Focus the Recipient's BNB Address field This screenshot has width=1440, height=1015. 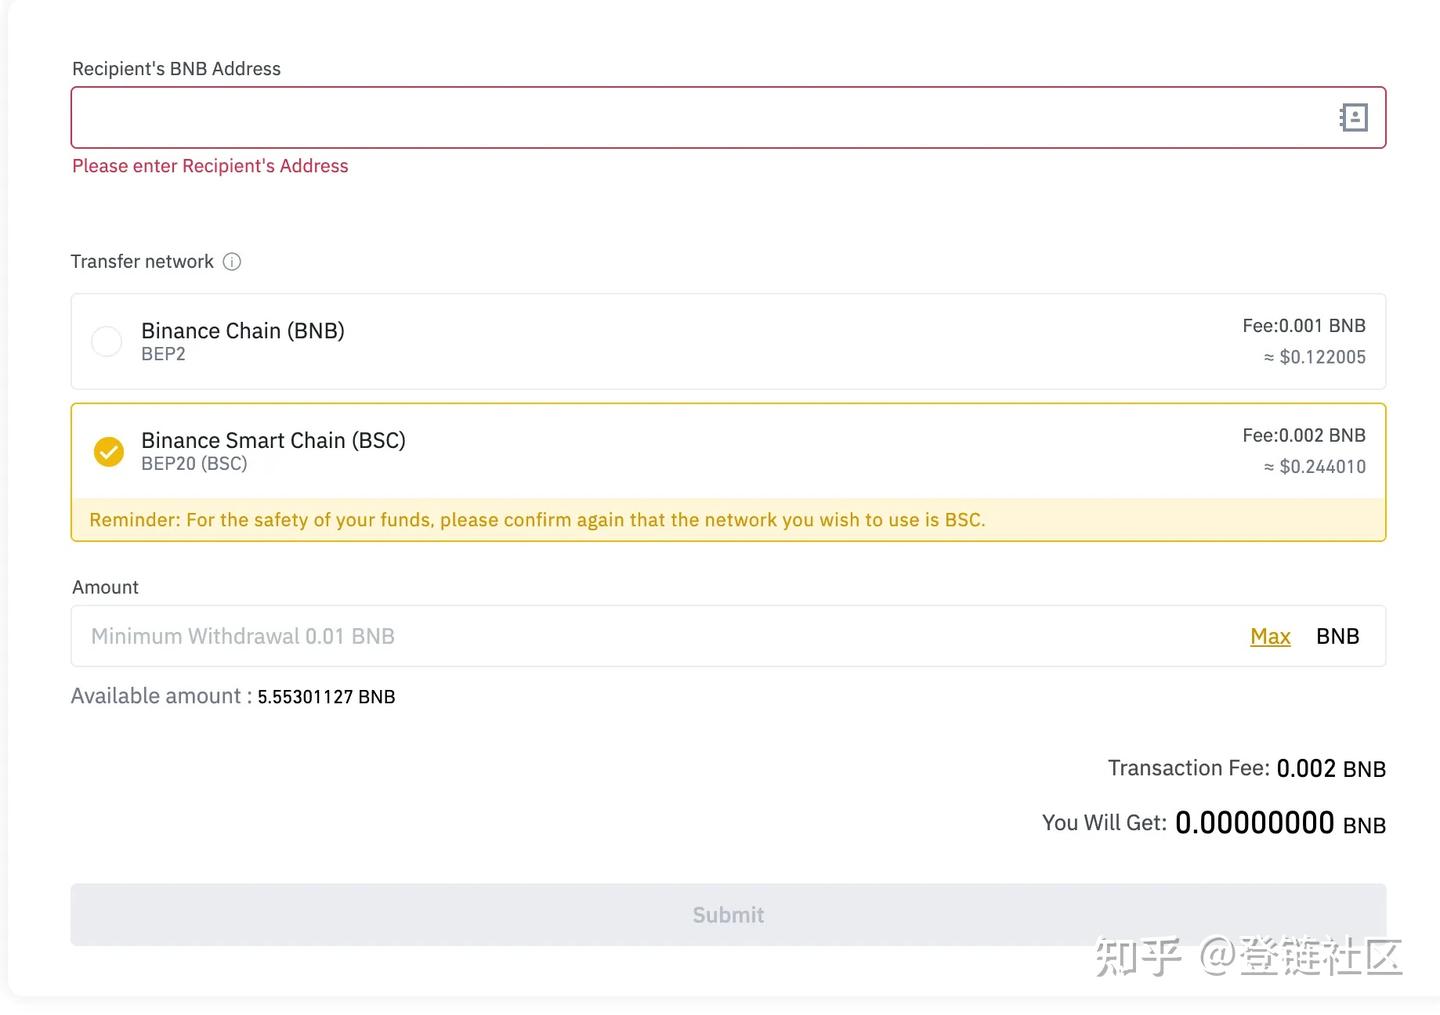[x=700, y=118]
